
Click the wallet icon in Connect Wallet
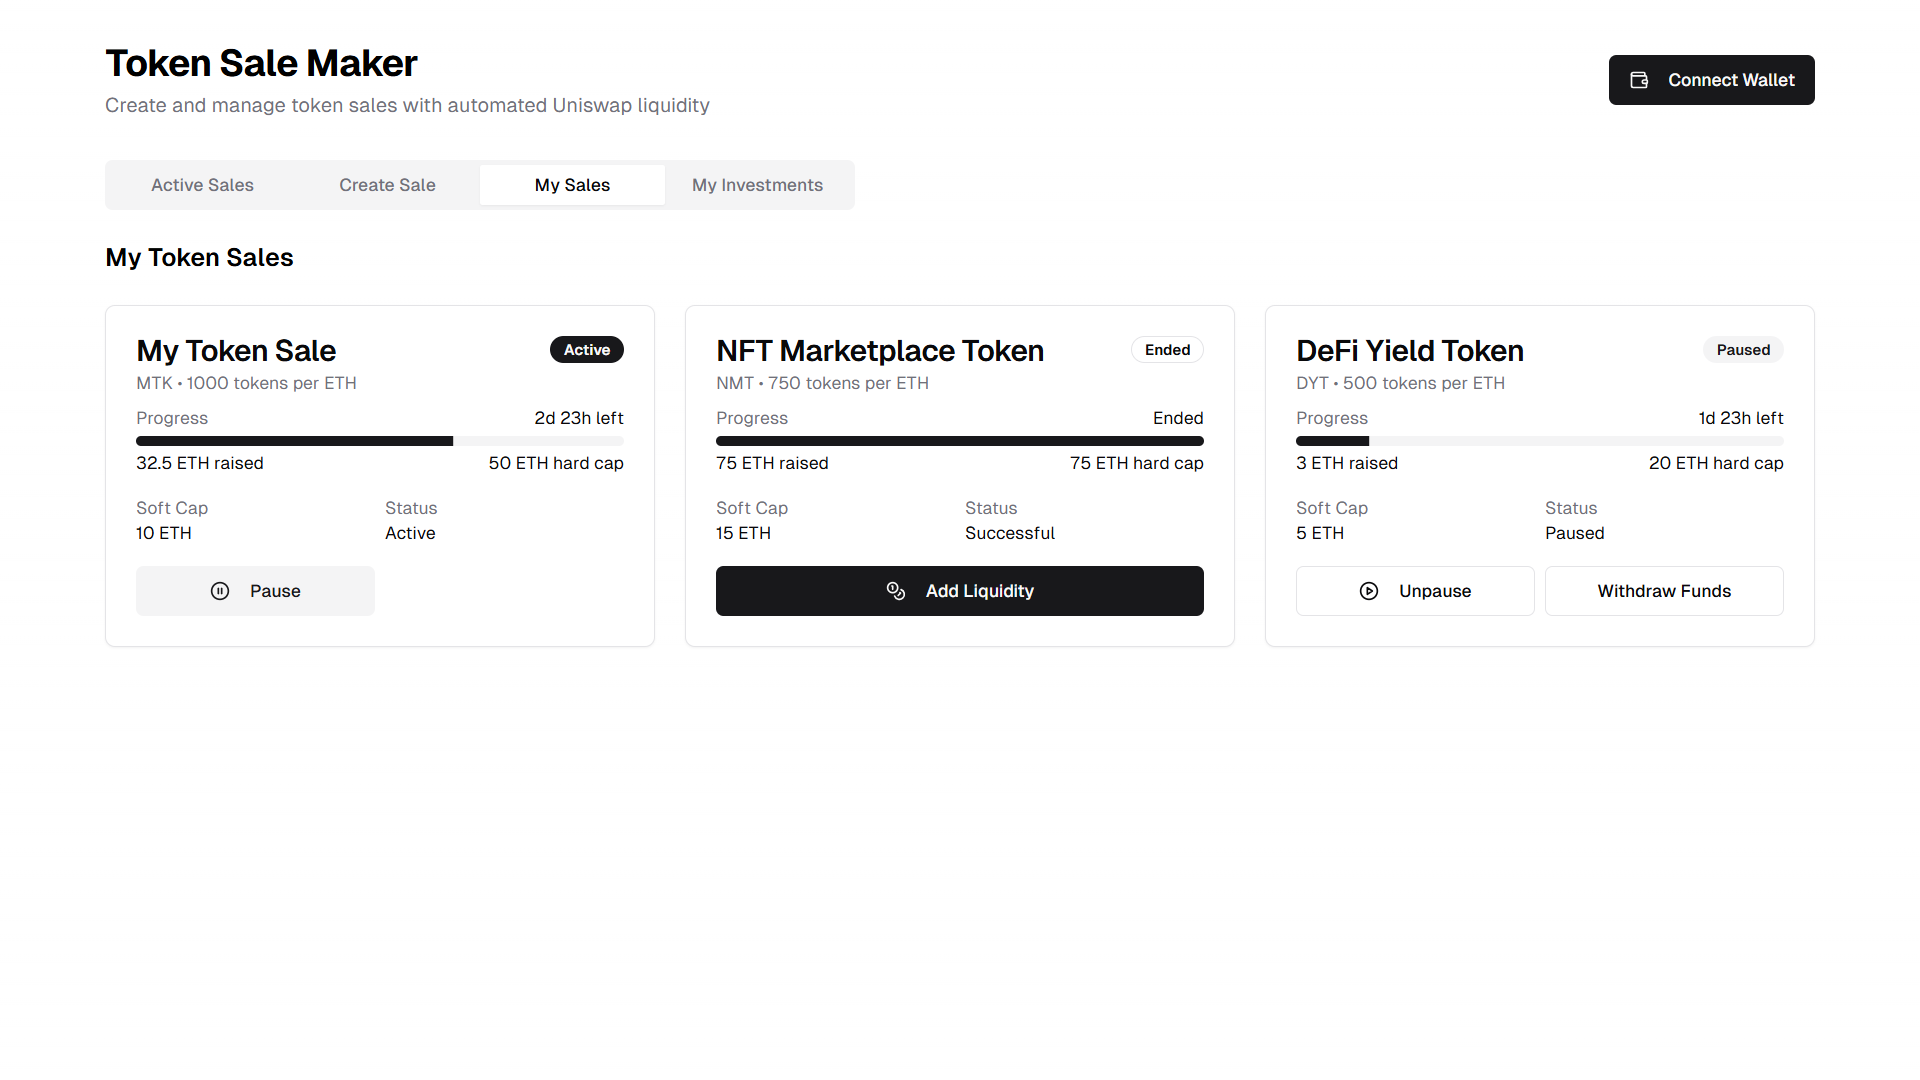(1639, 80)
